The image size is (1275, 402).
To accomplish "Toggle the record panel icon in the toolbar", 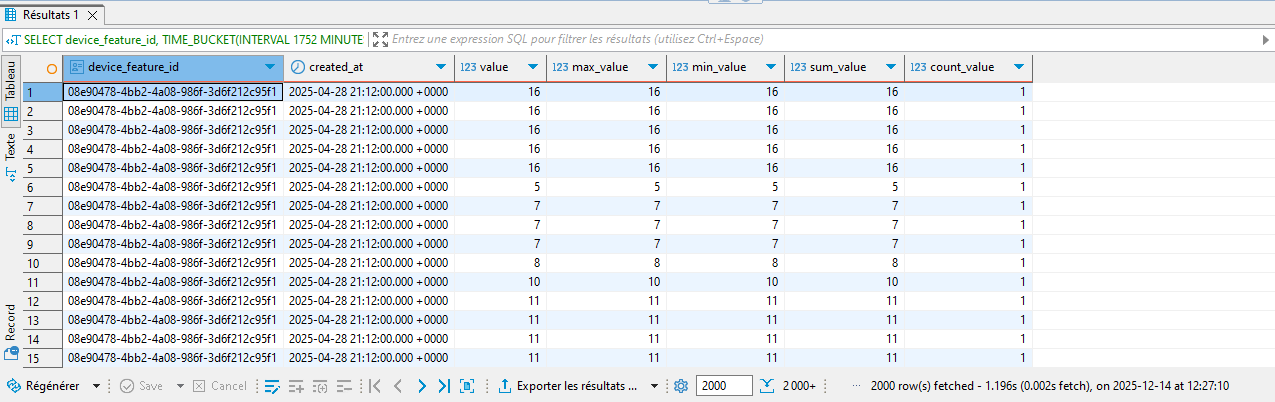I will [467, 386].
